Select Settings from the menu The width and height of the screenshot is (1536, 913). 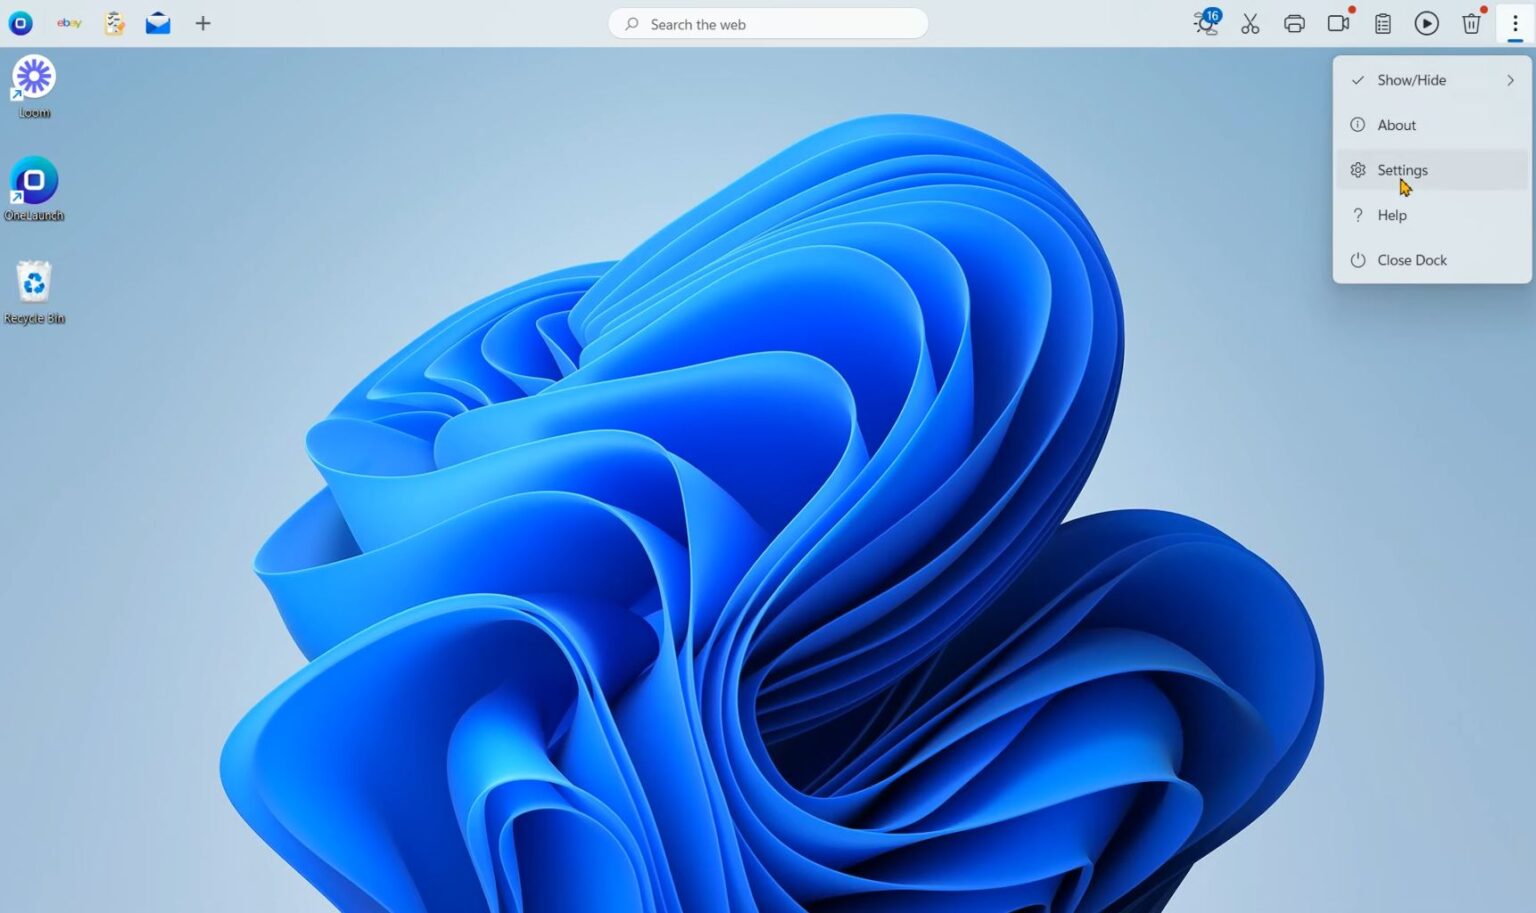tap(1402, 170)
